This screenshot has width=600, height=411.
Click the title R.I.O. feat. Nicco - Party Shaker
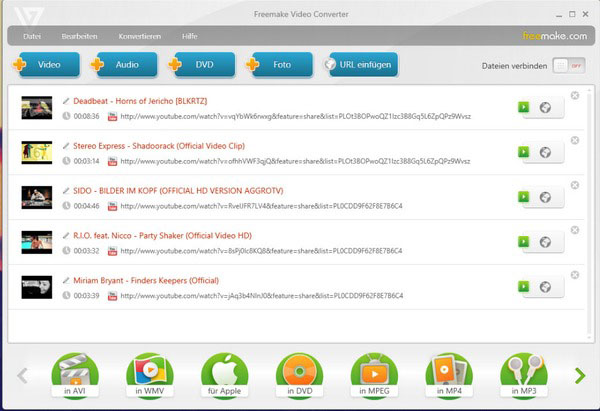pos(162,235)
